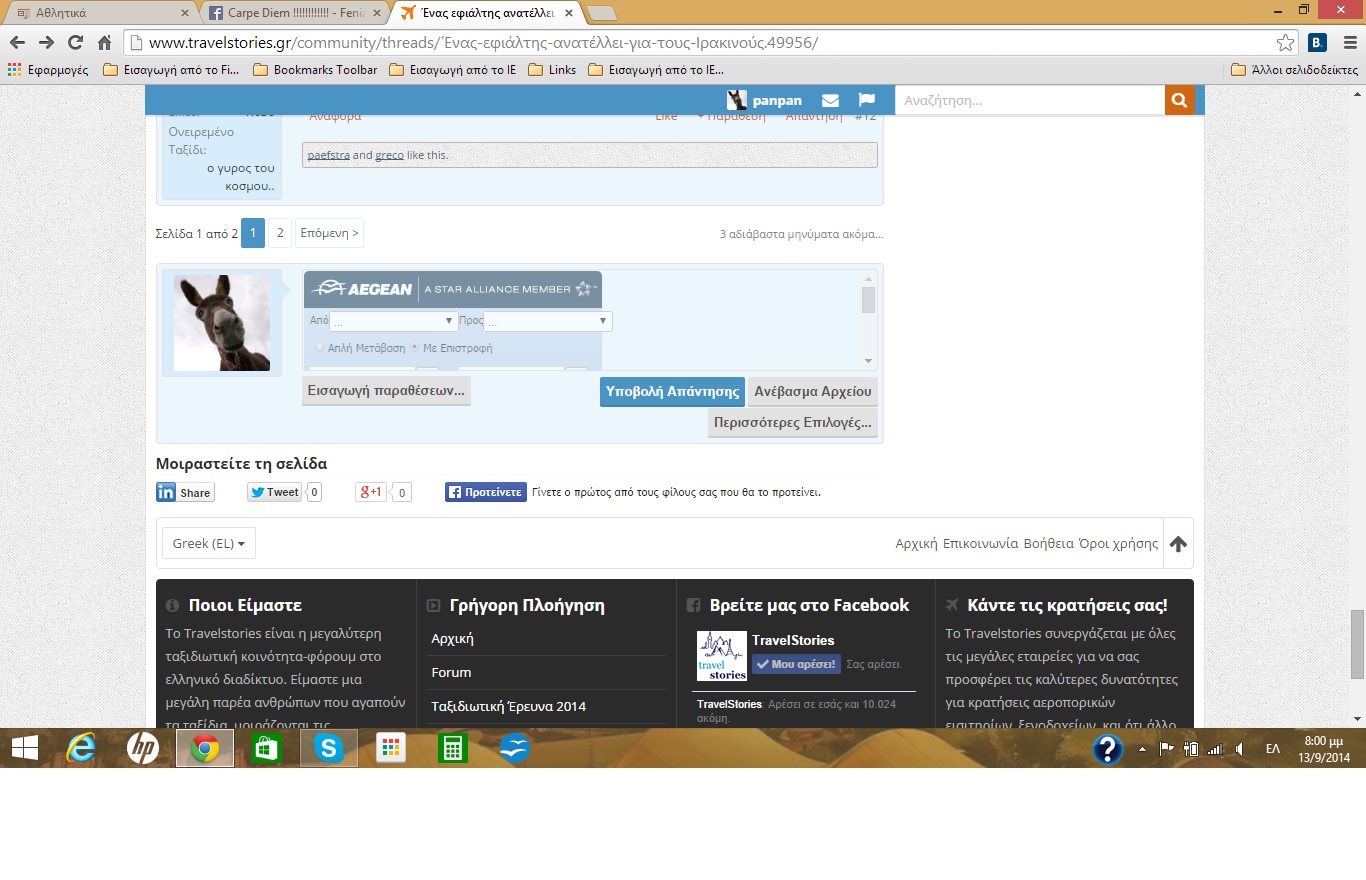The height and width of the screenshot is (880, 1366).
Task: Click Περισσότερες Επιλογές button
Action: point(793,422)
